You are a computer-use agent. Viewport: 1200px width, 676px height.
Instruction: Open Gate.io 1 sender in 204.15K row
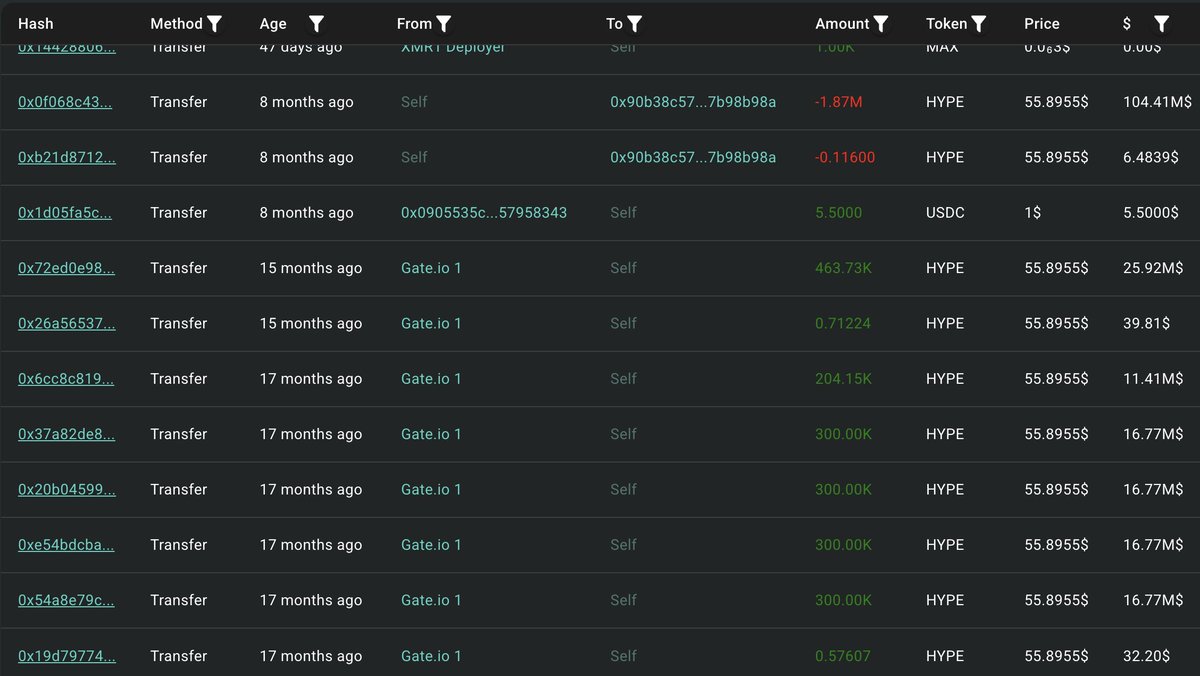tap(431, 379)
